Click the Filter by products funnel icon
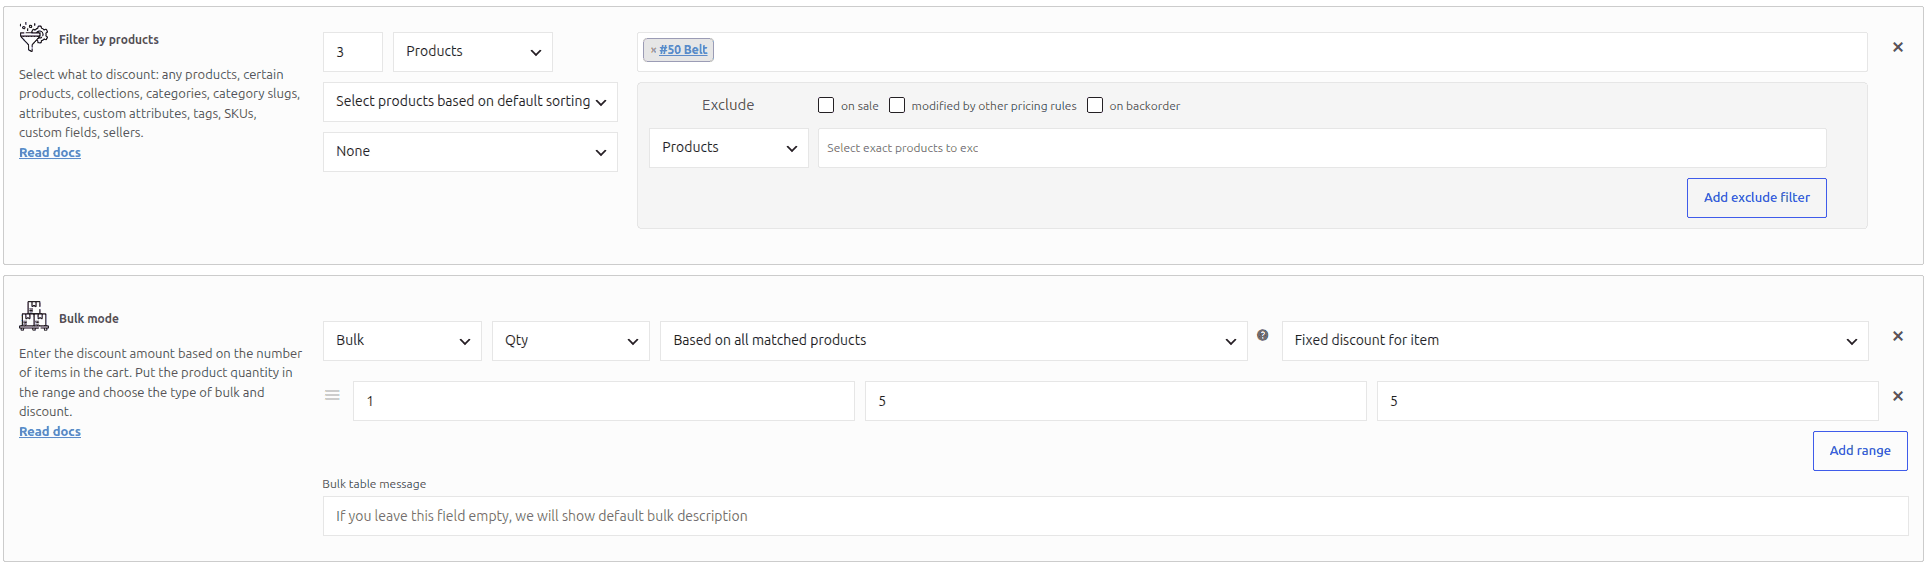 coord(33,37)
